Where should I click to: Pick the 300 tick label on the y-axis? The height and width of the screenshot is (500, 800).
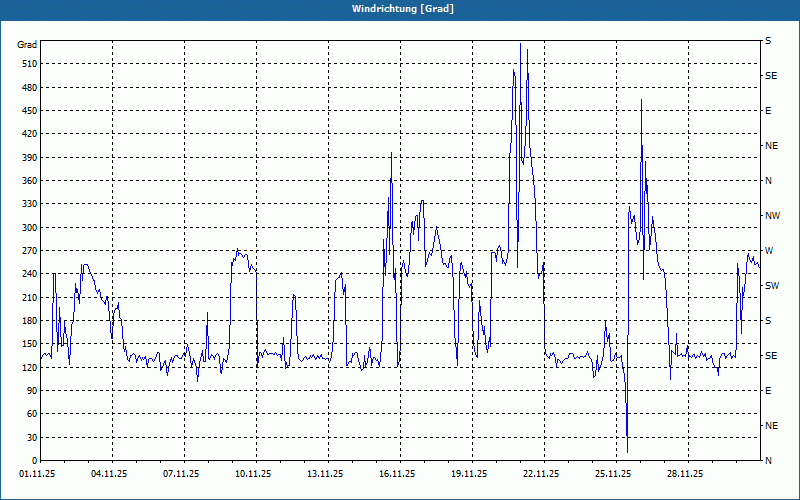tap(30, 228)
